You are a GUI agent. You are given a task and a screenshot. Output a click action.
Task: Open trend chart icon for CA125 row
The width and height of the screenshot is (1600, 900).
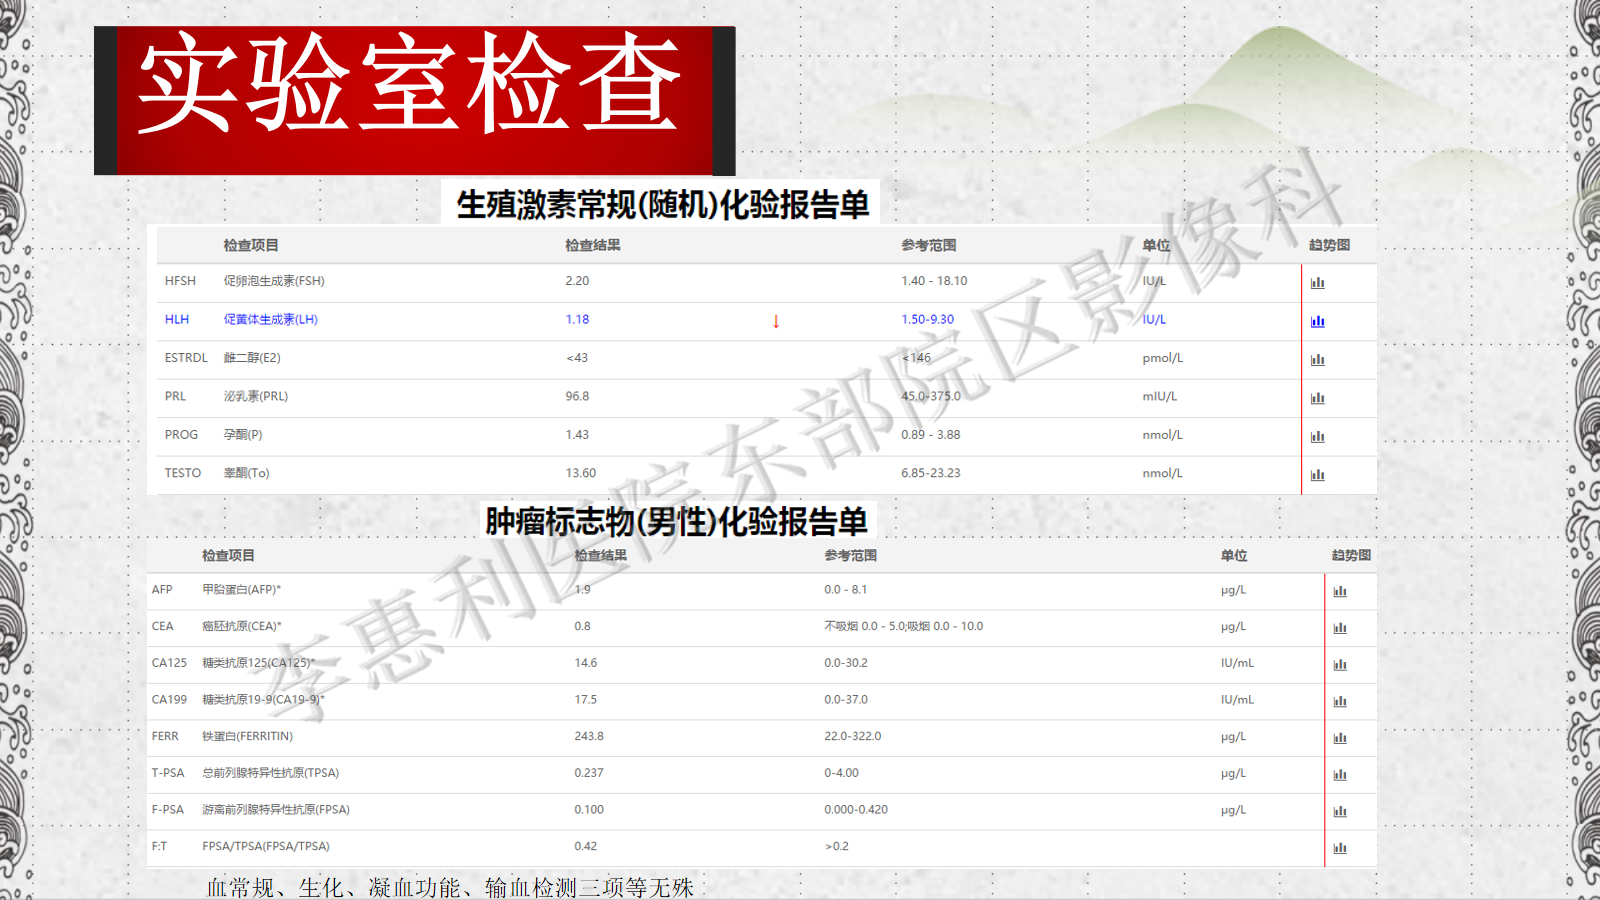coord(1340,664)
